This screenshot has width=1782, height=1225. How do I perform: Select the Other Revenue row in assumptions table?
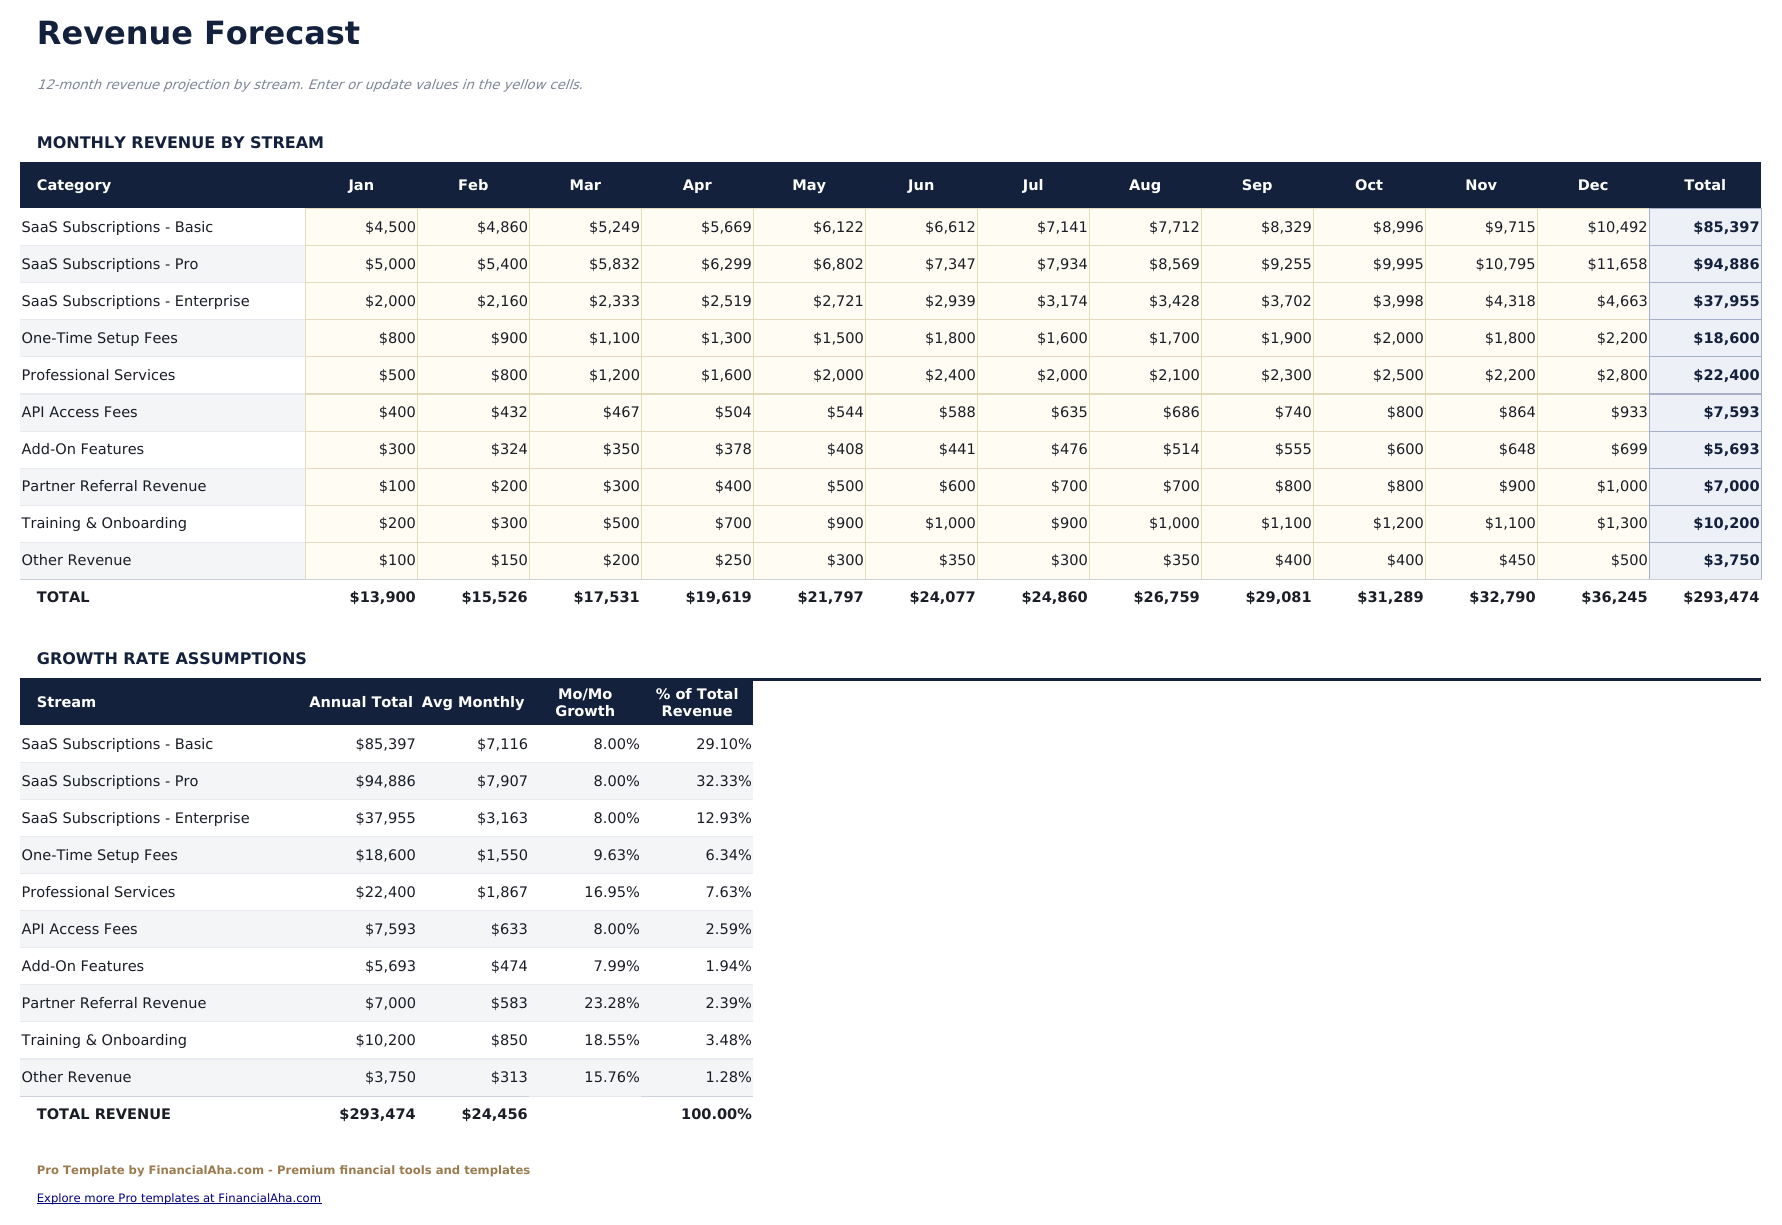76,1077
